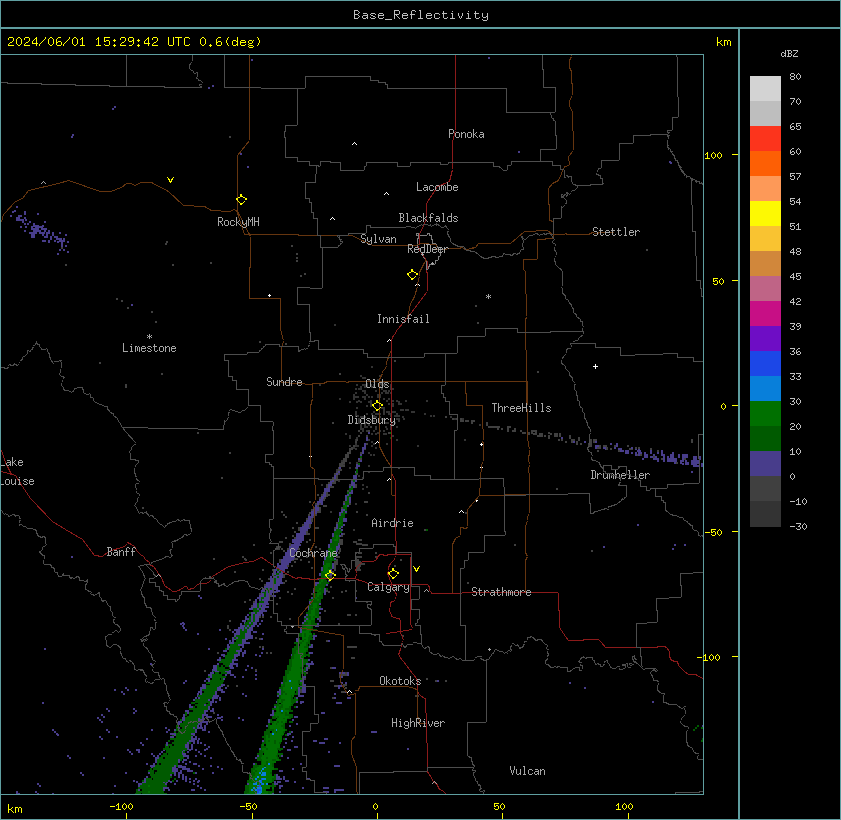Click the yellow v marker east of Calgary's diamond
The width and height of the screenshot is (841, 820).
[416, 568]
